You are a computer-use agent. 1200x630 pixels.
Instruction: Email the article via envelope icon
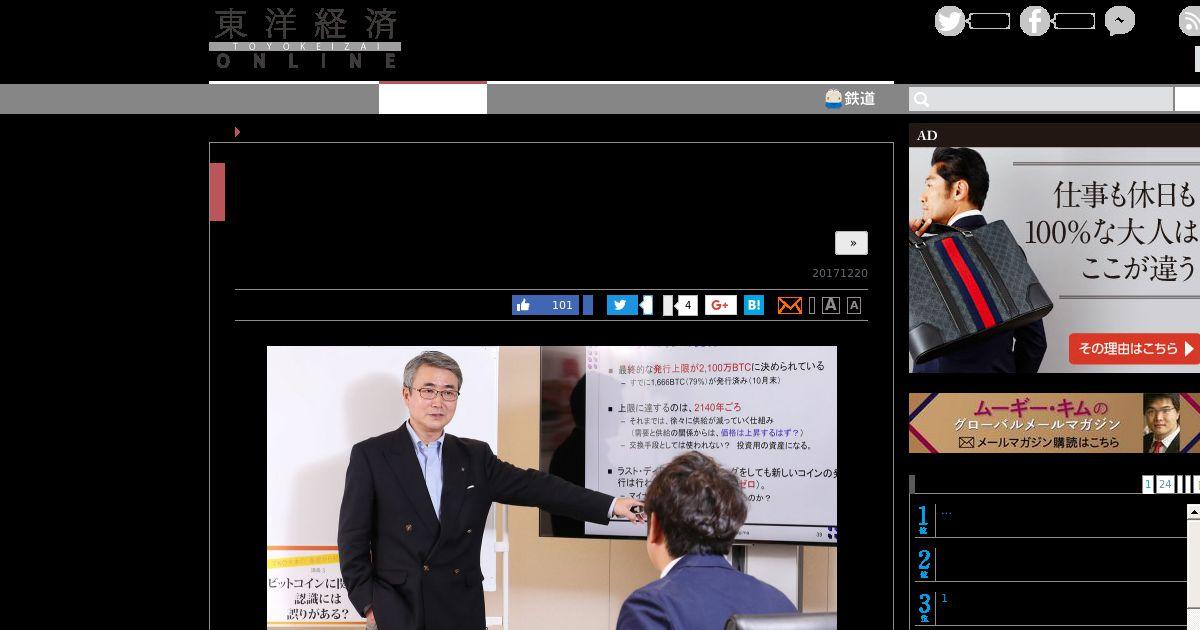tap(790, 305)
